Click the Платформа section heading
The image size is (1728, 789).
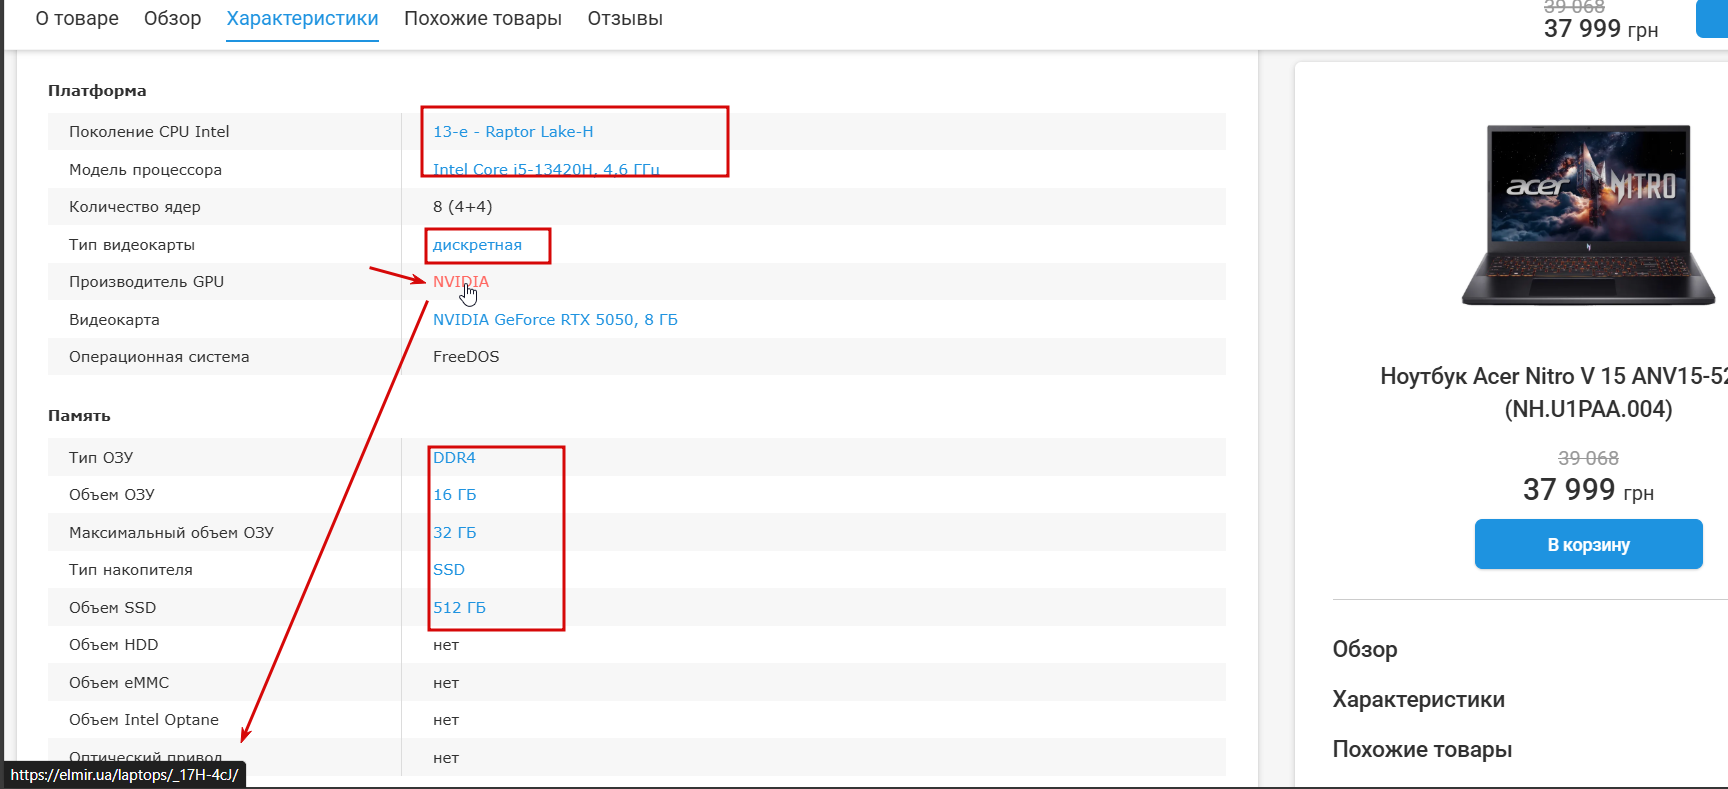(x=97, y=91)
